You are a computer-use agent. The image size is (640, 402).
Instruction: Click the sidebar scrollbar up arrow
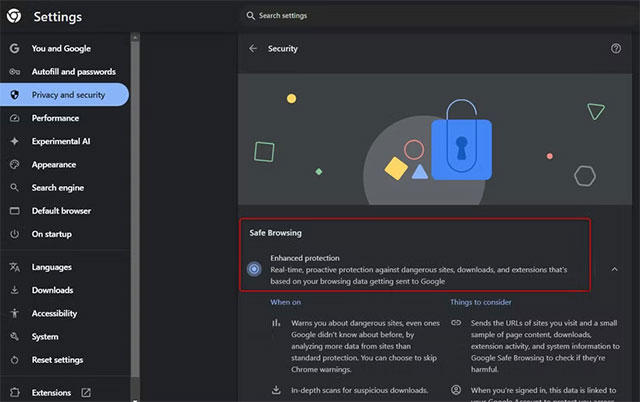[135, 37]
